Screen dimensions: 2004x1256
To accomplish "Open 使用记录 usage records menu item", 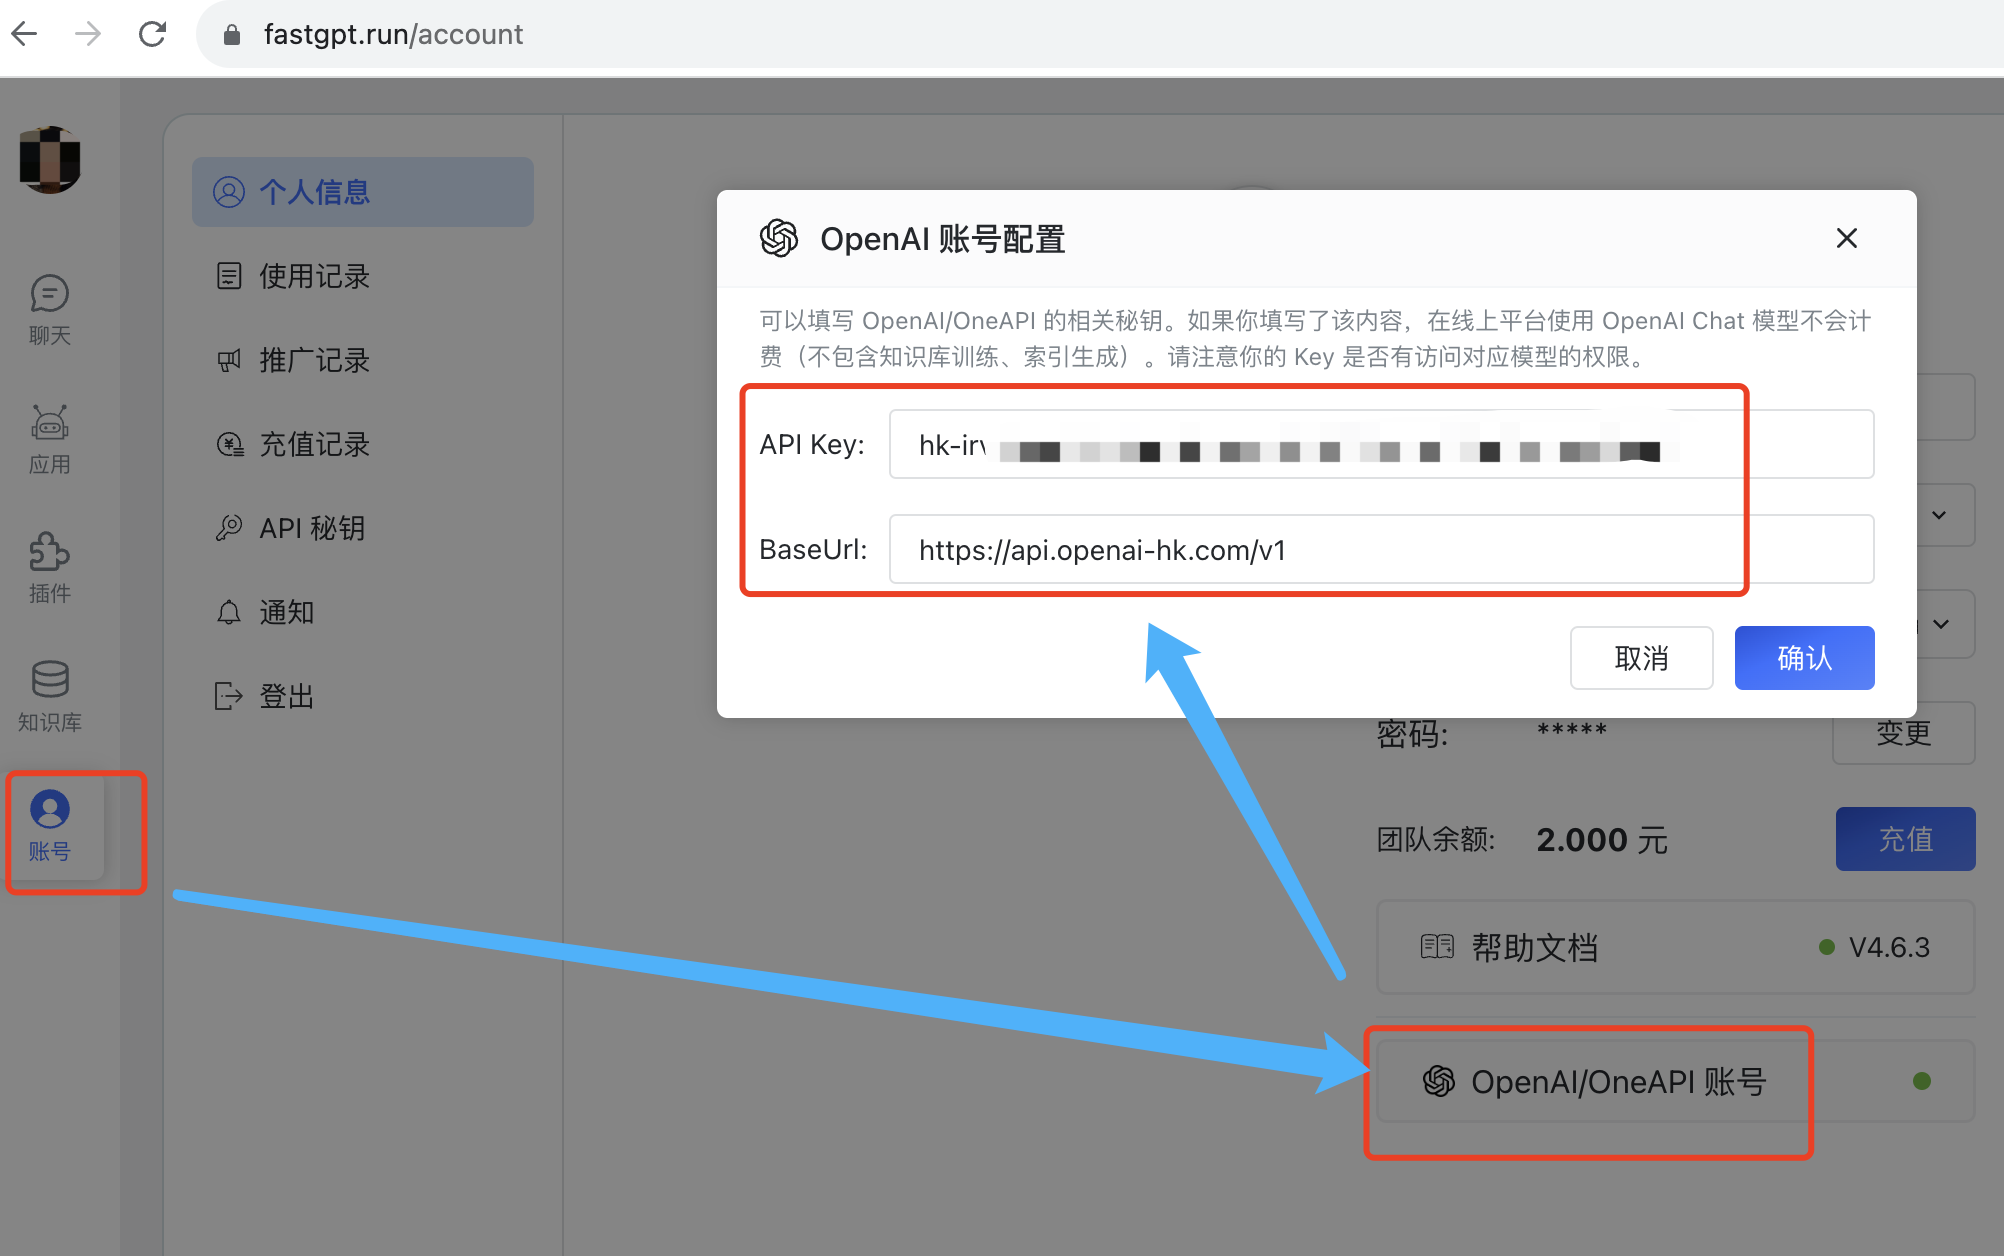I will tap(314, 276).
